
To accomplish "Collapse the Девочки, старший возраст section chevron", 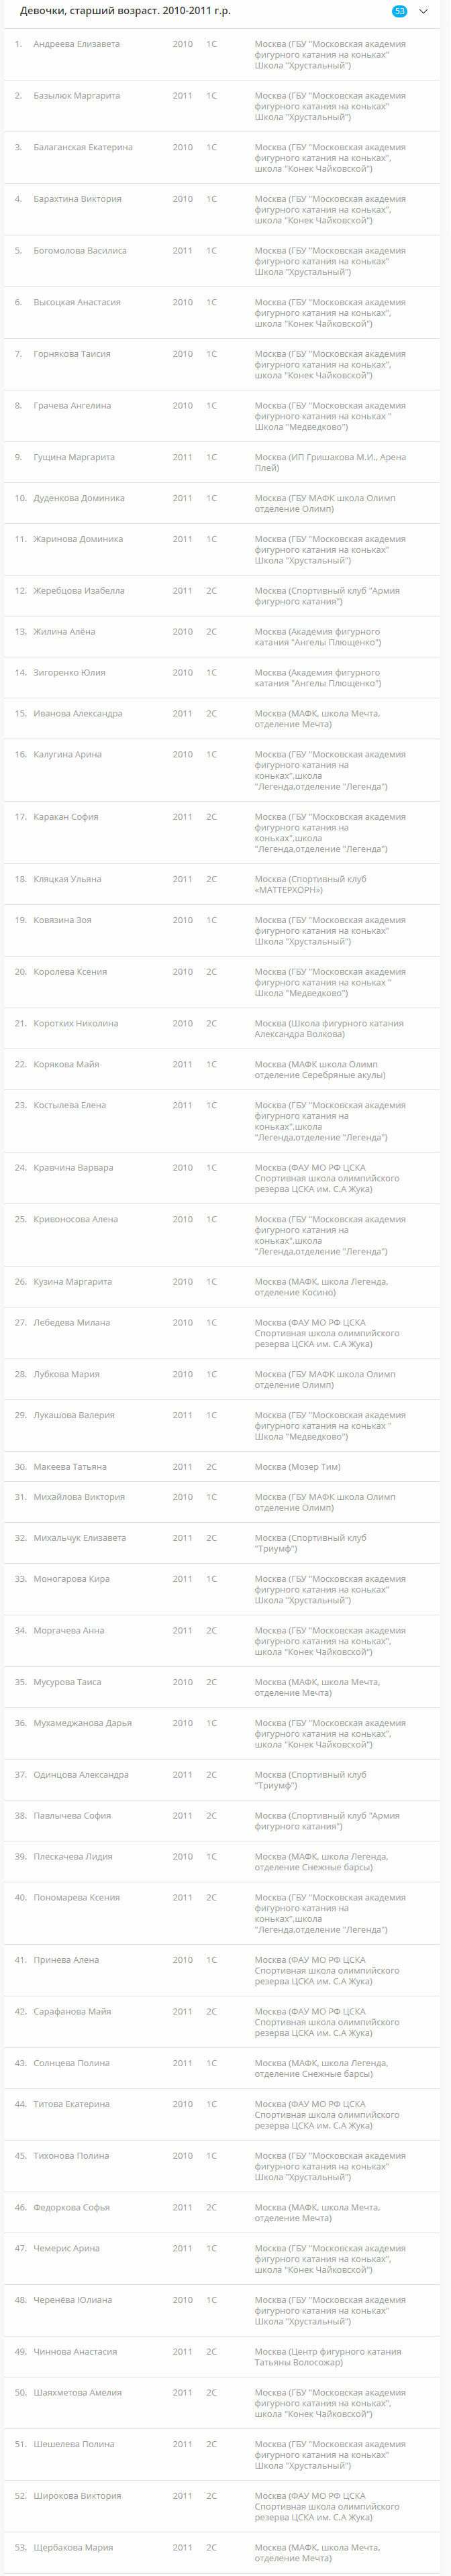I will click(x=423, y=11).
